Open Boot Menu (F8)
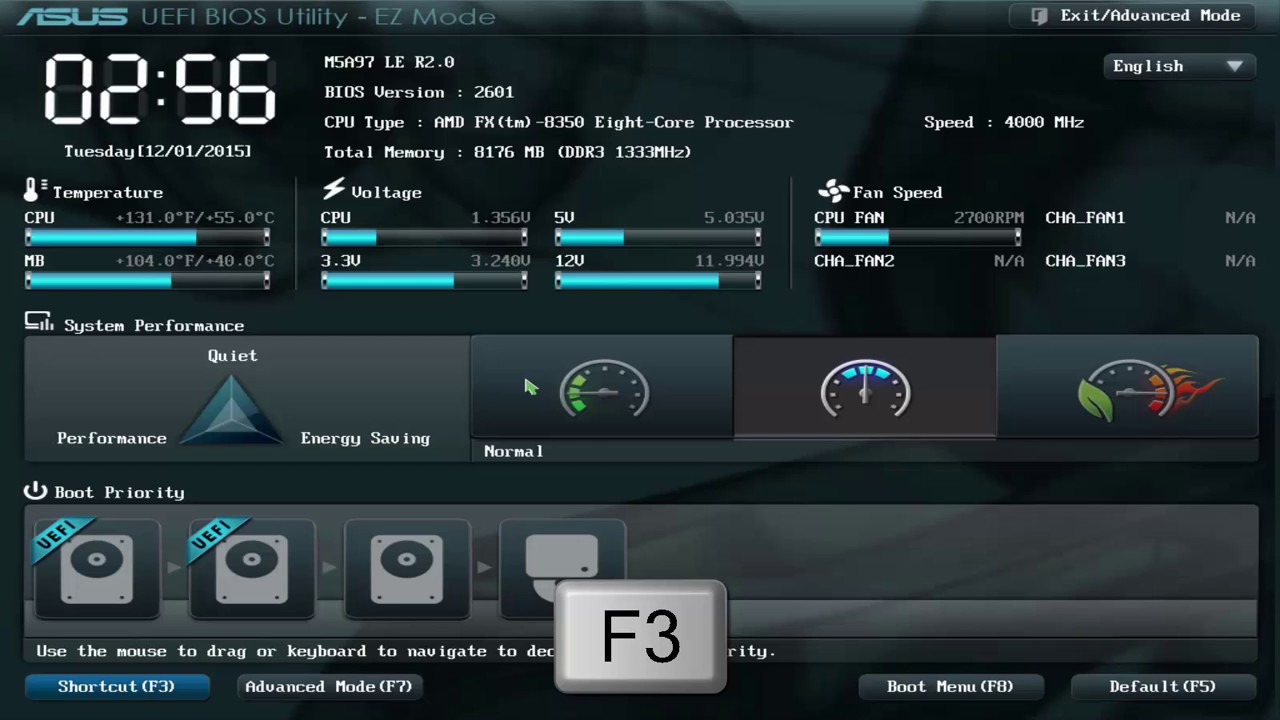This screenshot has width=1280, height=720. tap(950, 686)
